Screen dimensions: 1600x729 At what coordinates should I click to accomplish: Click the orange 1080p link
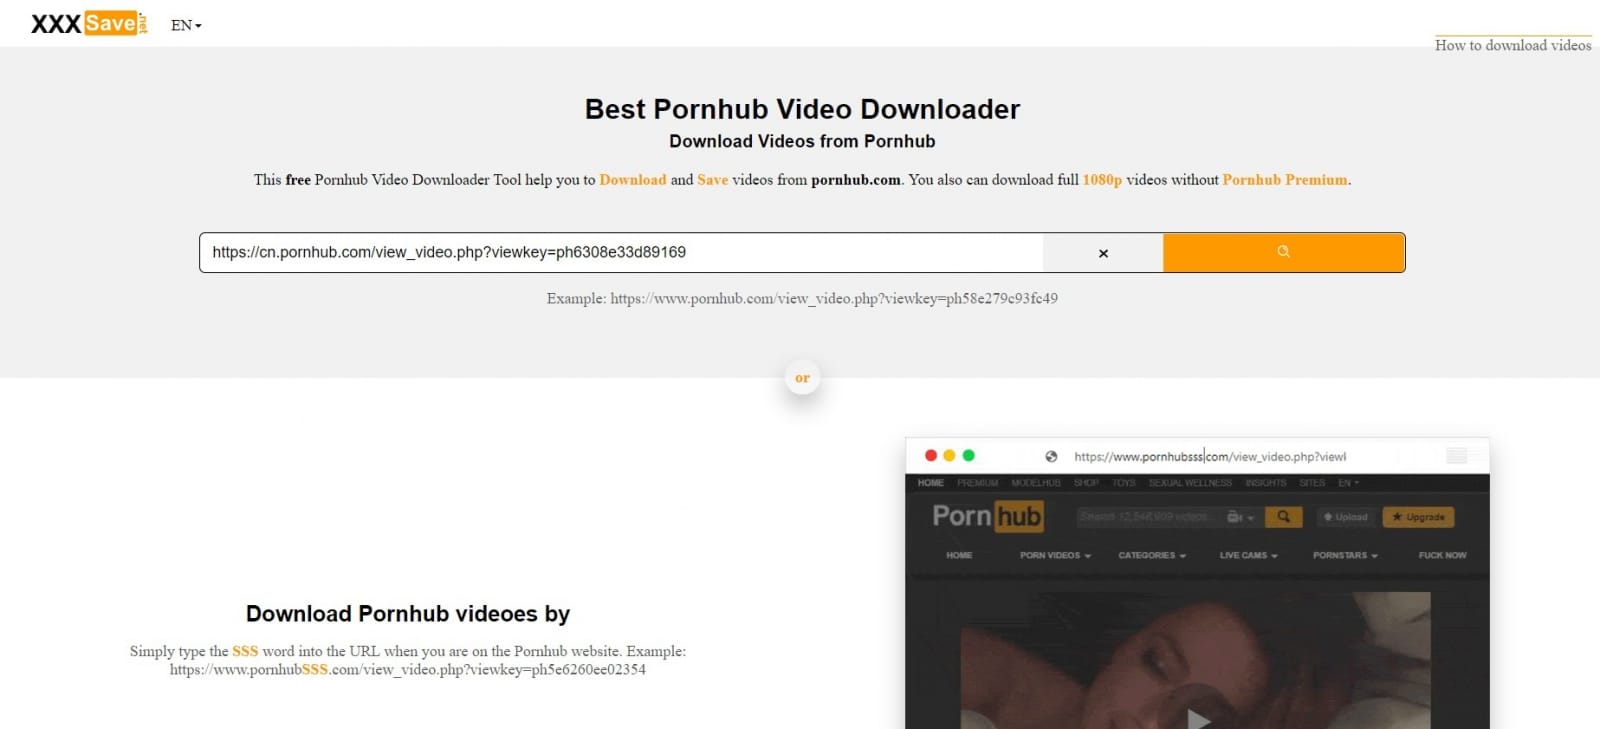point(1102,180)
